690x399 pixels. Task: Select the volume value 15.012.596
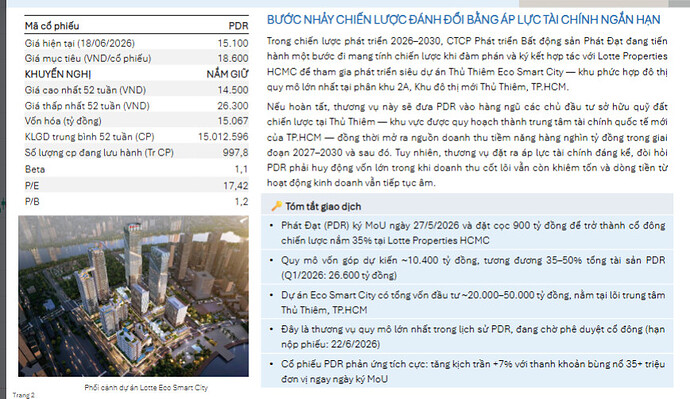click(x=223, y=137)
